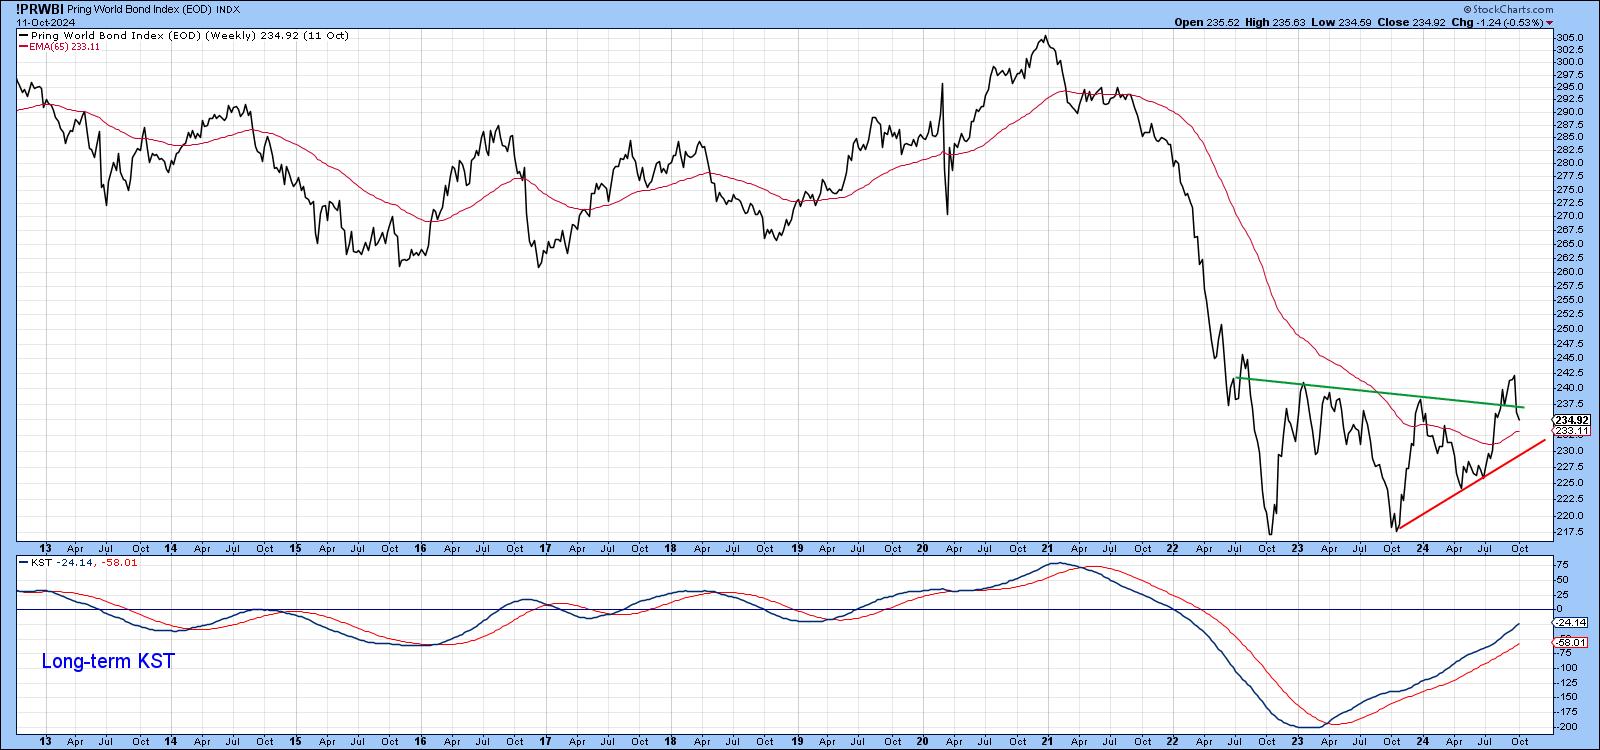Click the blue Long-term KST annotation
Screen dimensions: 1600x750
108,661
